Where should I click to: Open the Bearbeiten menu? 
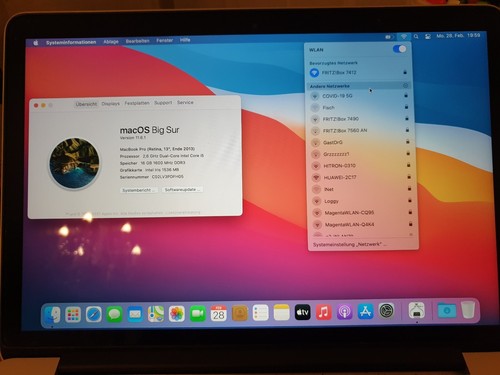(137, 41)
